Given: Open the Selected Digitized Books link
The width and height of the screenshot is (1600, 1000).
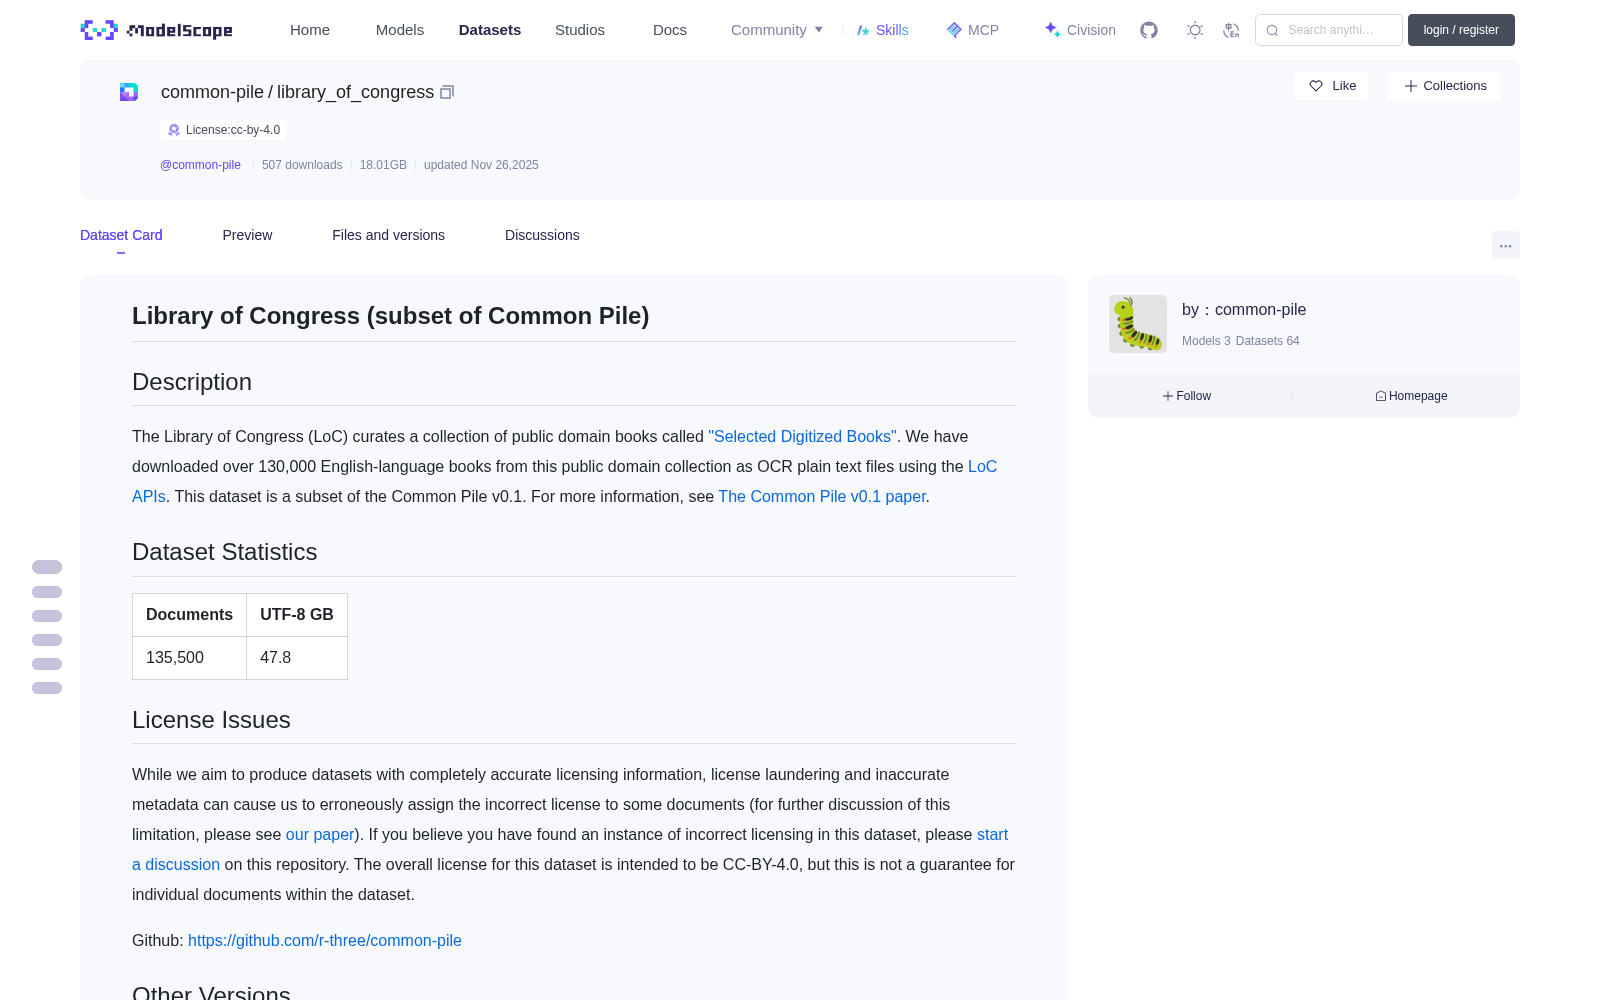Looking at the screenshot, I should click(x=803, y=437).
